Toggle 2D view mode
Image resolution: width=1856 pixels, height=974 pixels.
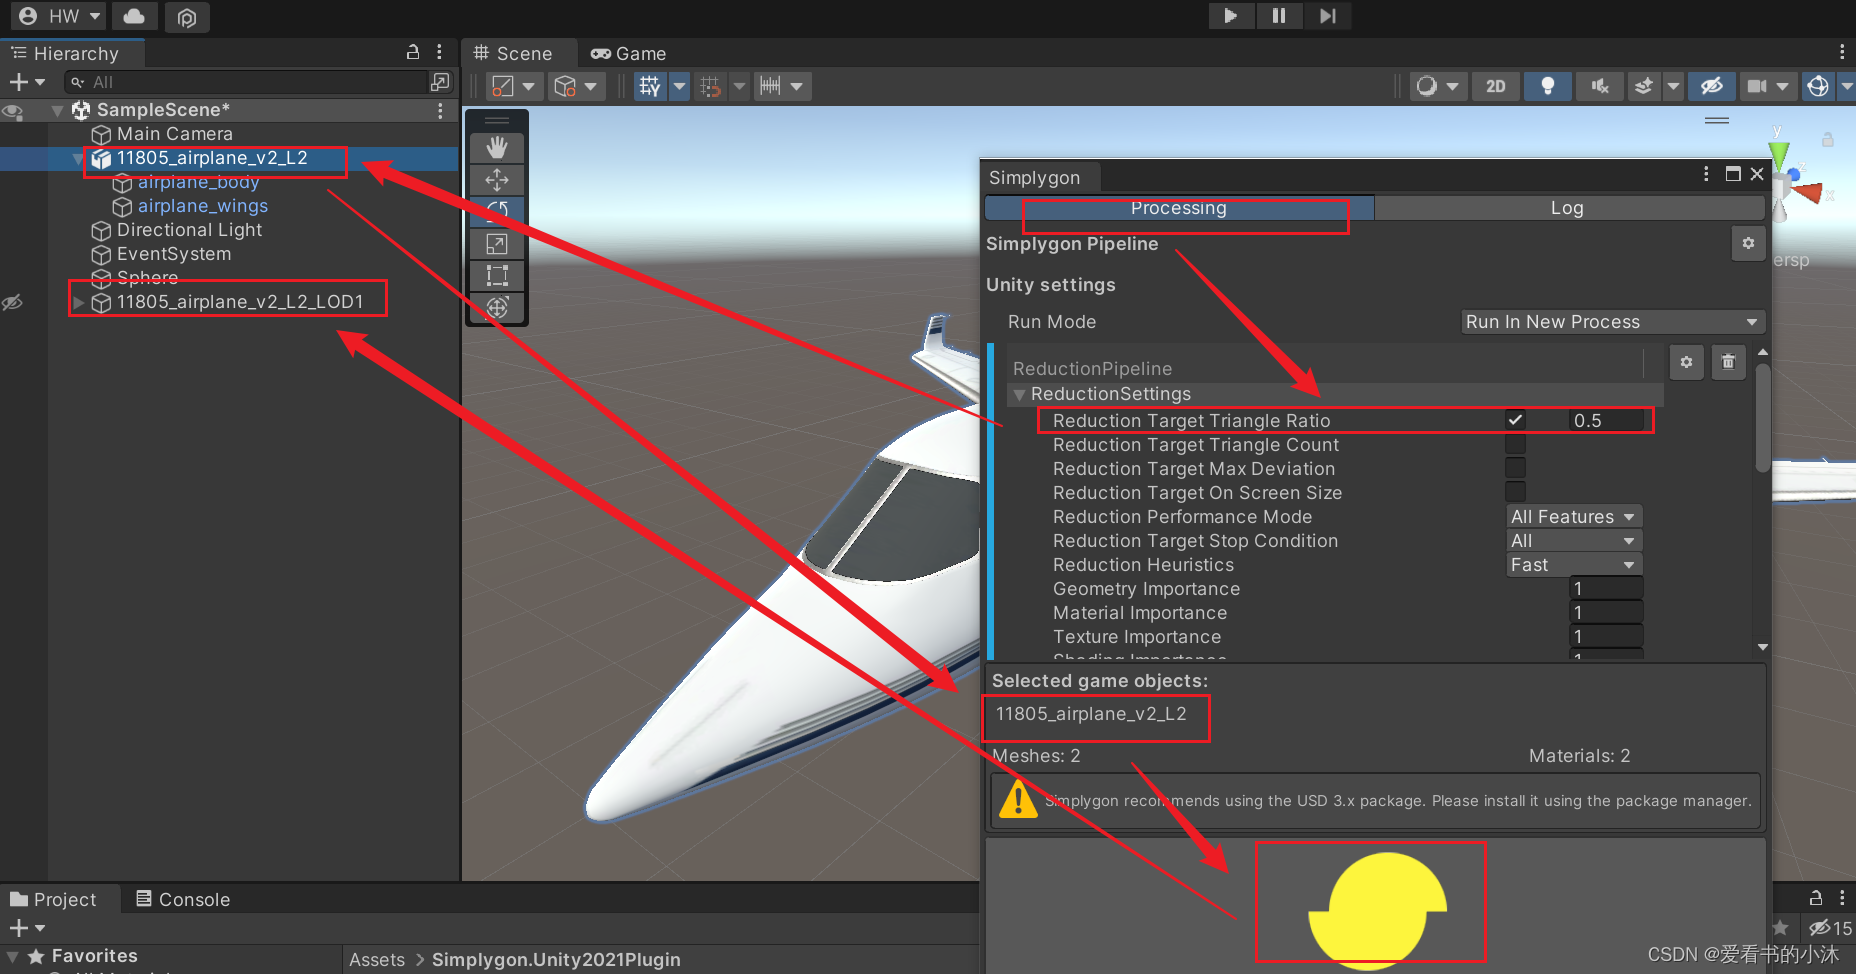(1496, 87)
